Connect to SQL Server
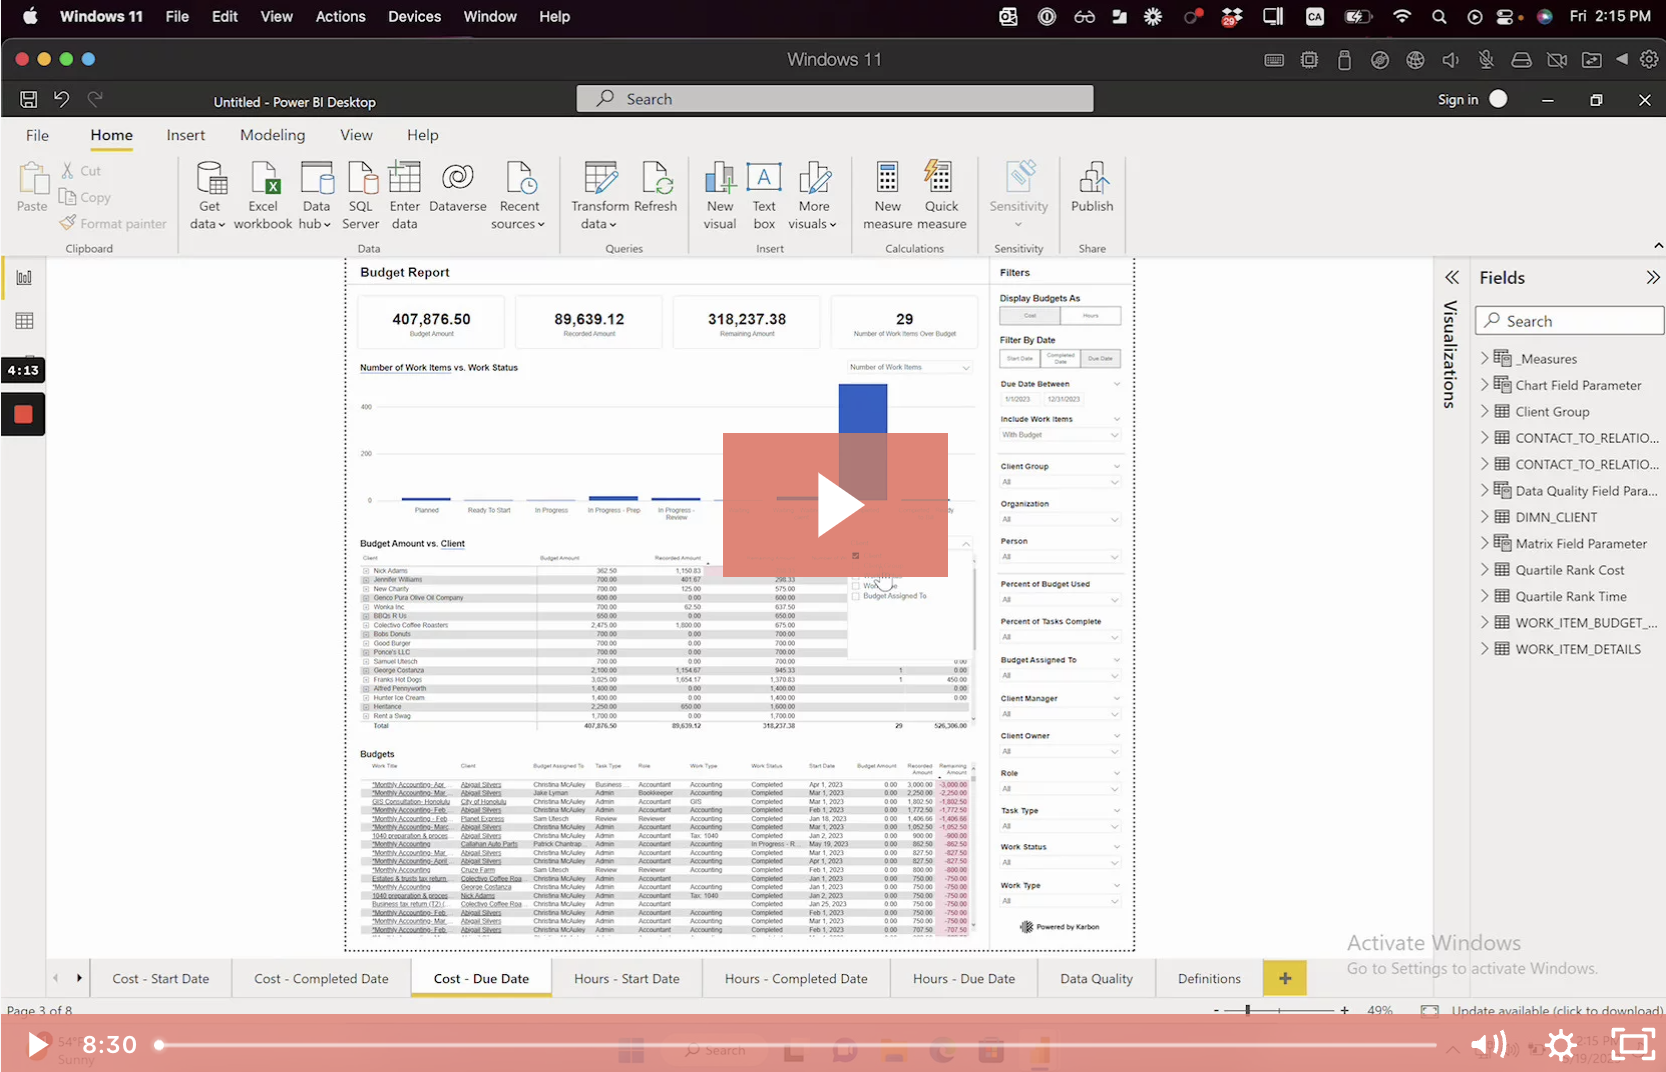Viewport: 1666px width, 1072px height. [360, 195]
